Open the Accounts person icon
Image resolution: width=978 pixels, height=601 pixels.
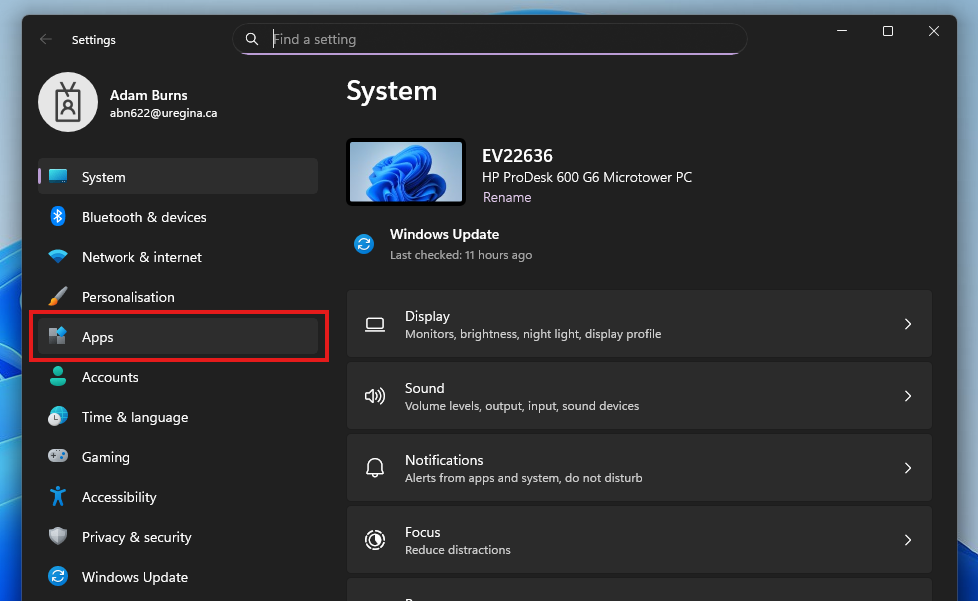click(58, 376)
